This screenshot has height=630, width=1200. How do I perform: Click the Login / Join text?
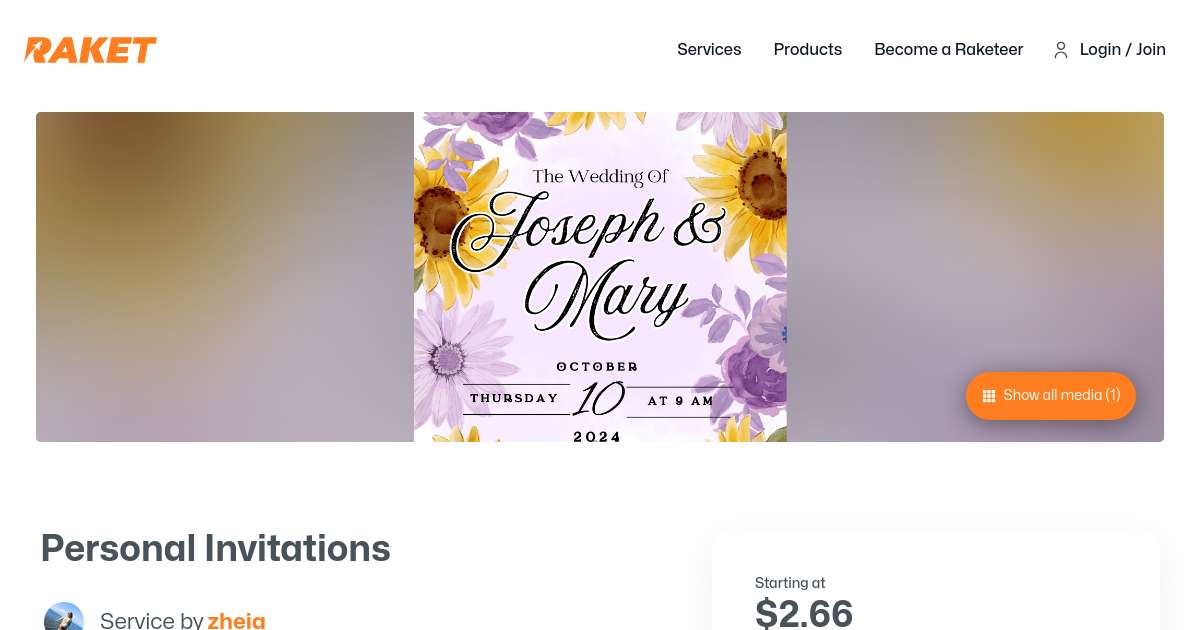pos(1122,50)
